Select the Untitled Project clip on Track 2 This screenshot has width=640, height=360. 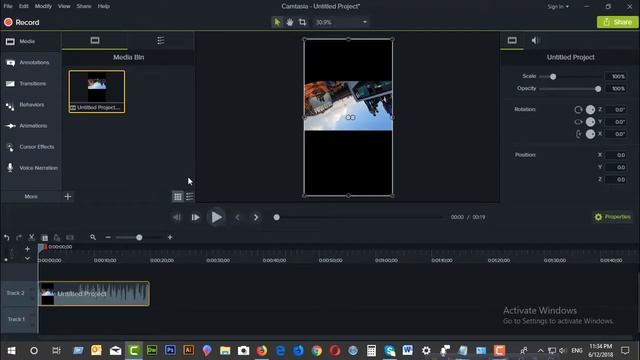tap(94, 293)
